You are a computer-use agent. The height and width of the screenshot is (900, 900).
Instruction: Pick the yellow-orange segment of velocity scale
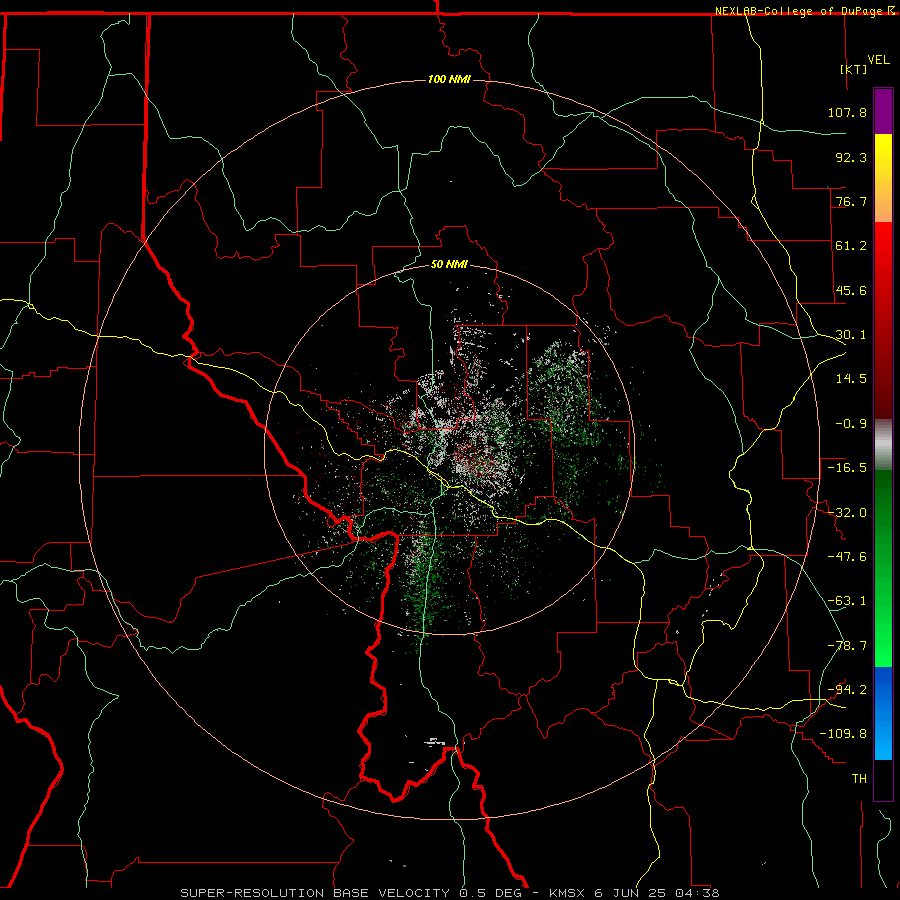click(x=883, y=178)
